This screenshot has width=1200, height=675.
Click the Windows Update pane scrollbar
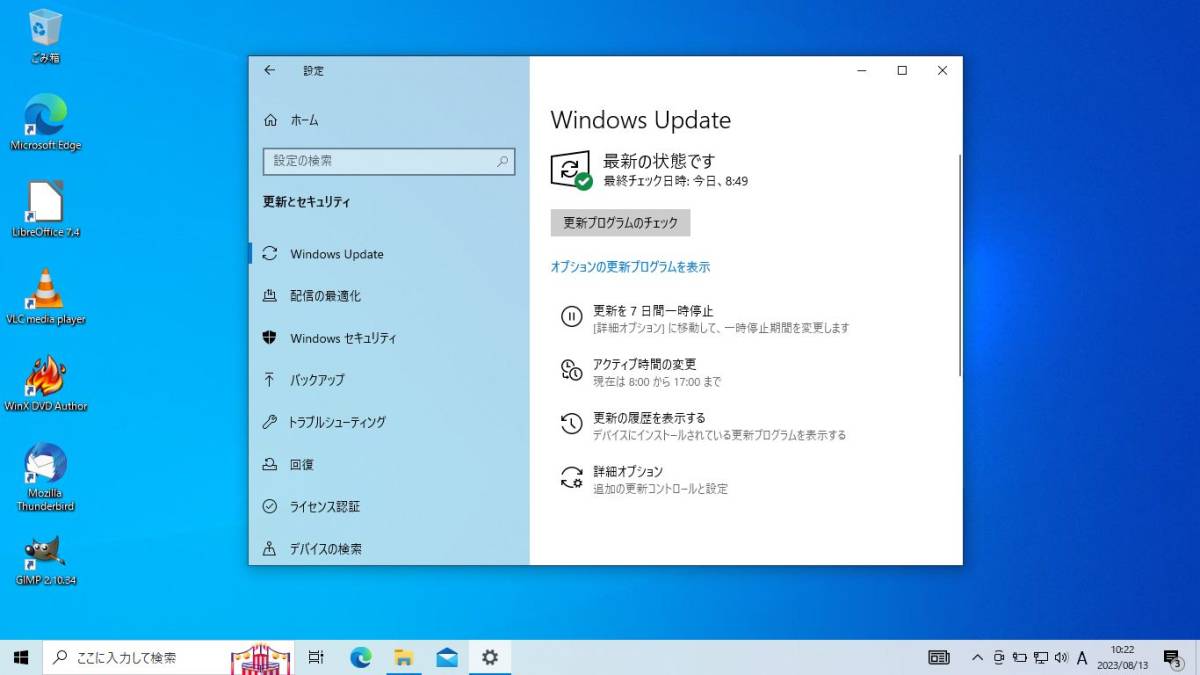[959, 265]
